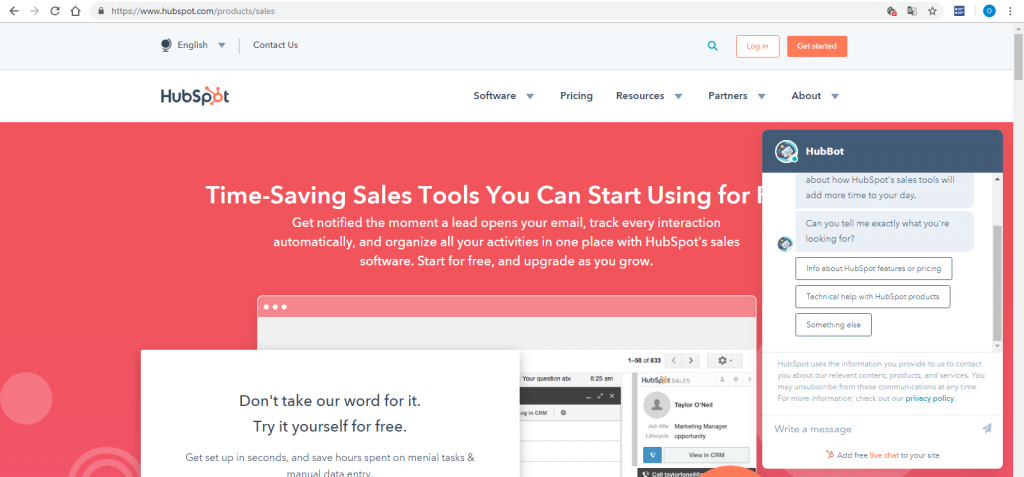This screenshot has width=1024, height=477.
Task: Open the privacy policy link in chat
Action: 930,399
